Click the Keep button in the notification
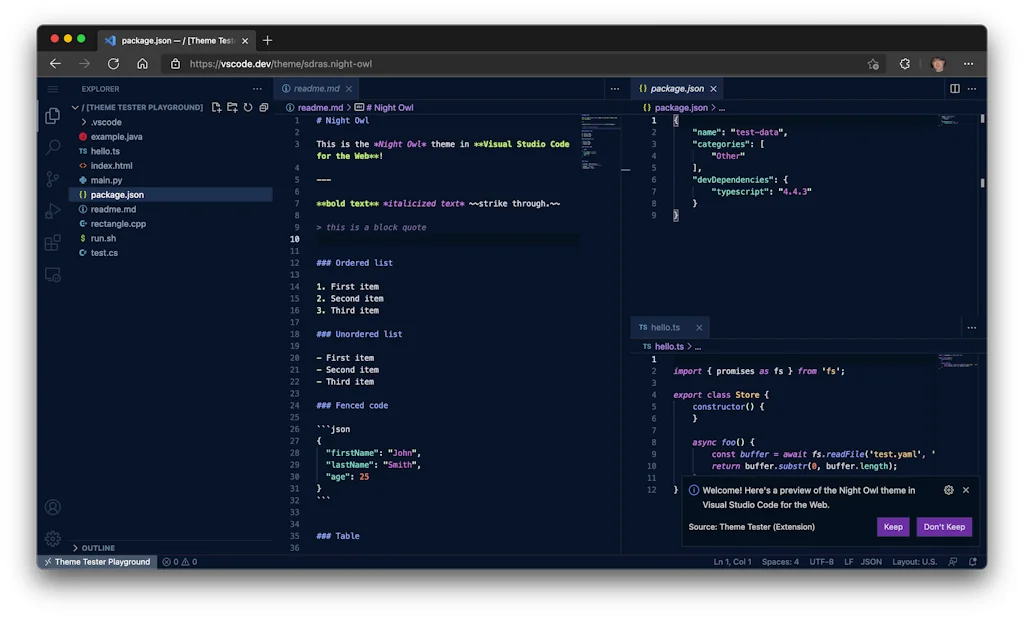This screenshot has height=618, width=1024. tap(893, 526)
